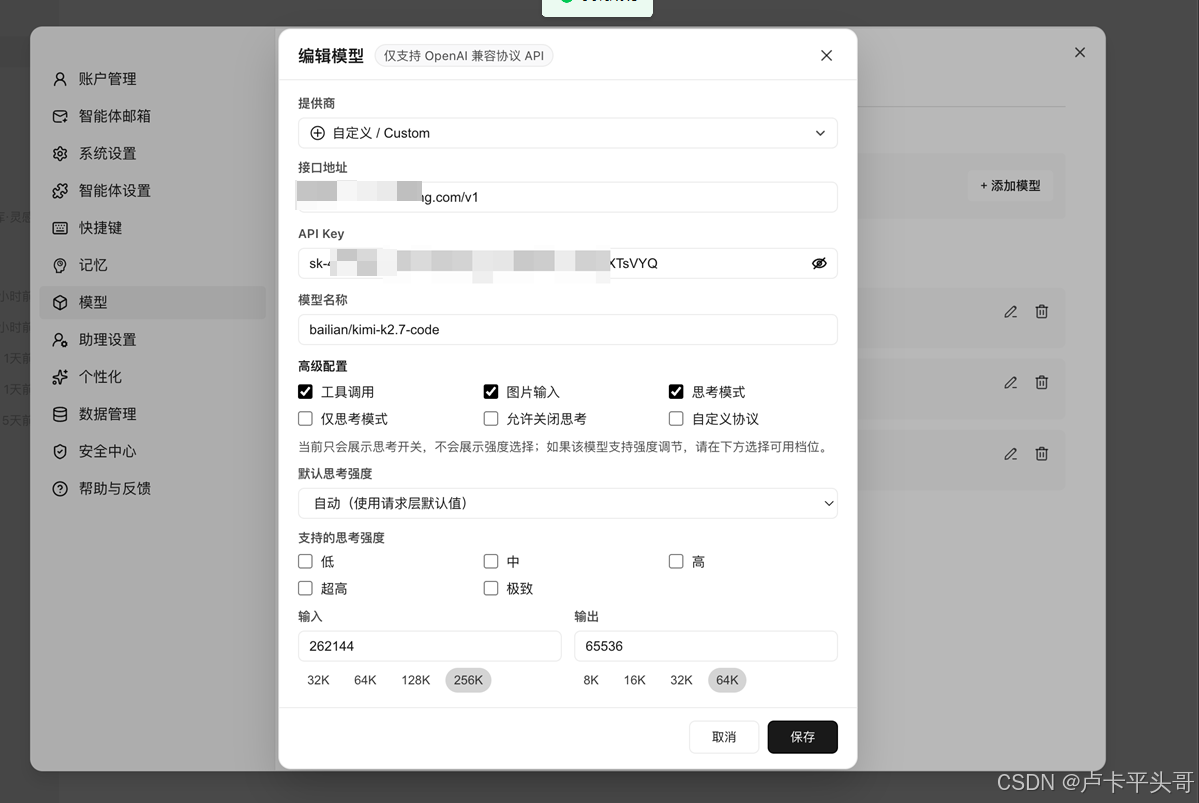Click the edit pencil icon of third model row
This screenshot has width=1199, height=803.
click(1010, 454)
